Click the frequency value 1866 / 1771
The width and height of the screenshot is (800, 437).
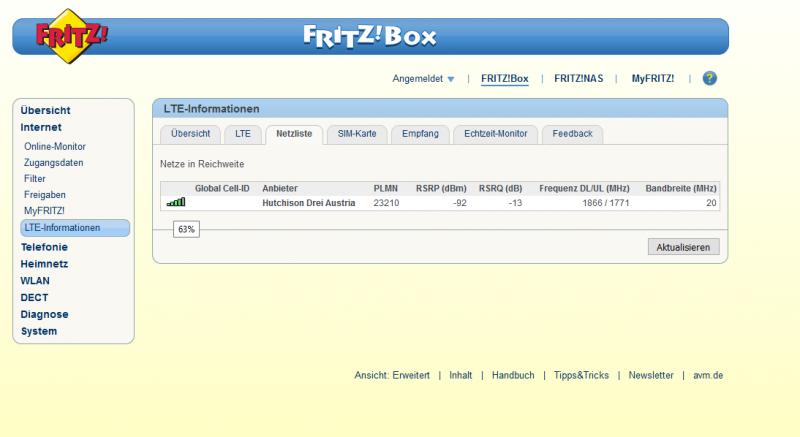click(x=606, y=203)
